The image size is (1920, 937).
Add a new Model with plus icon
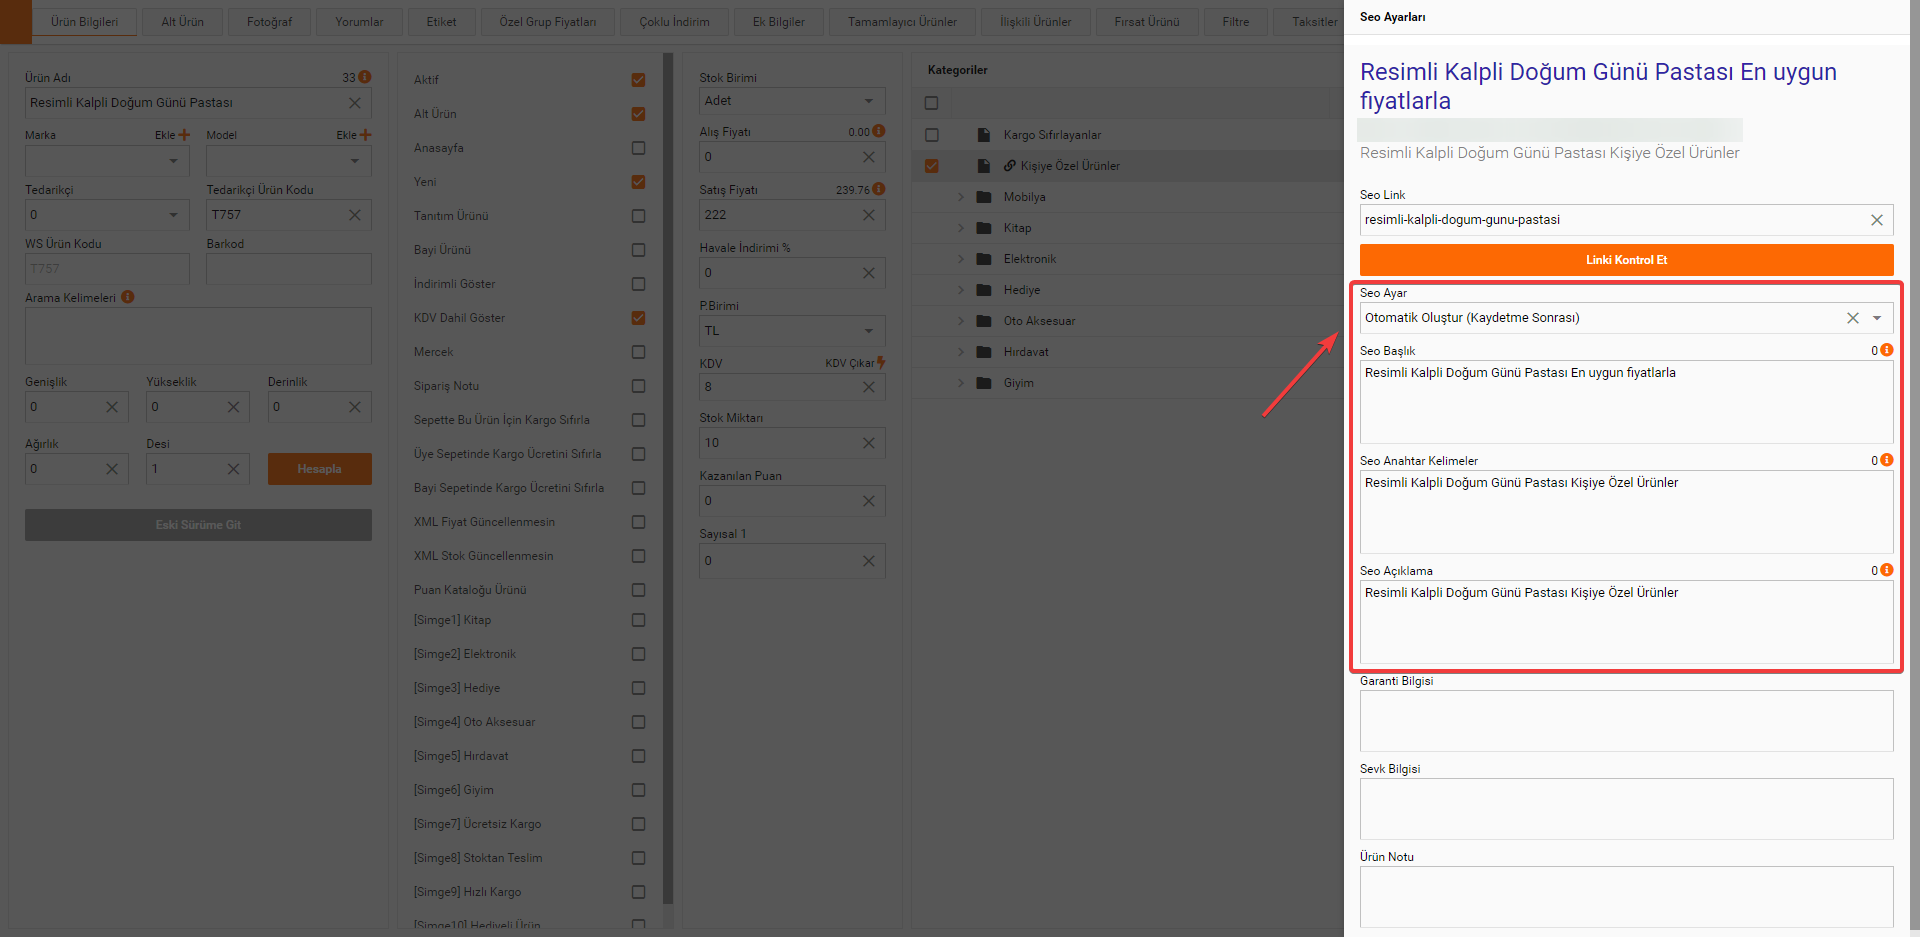(x=365, y=135)
